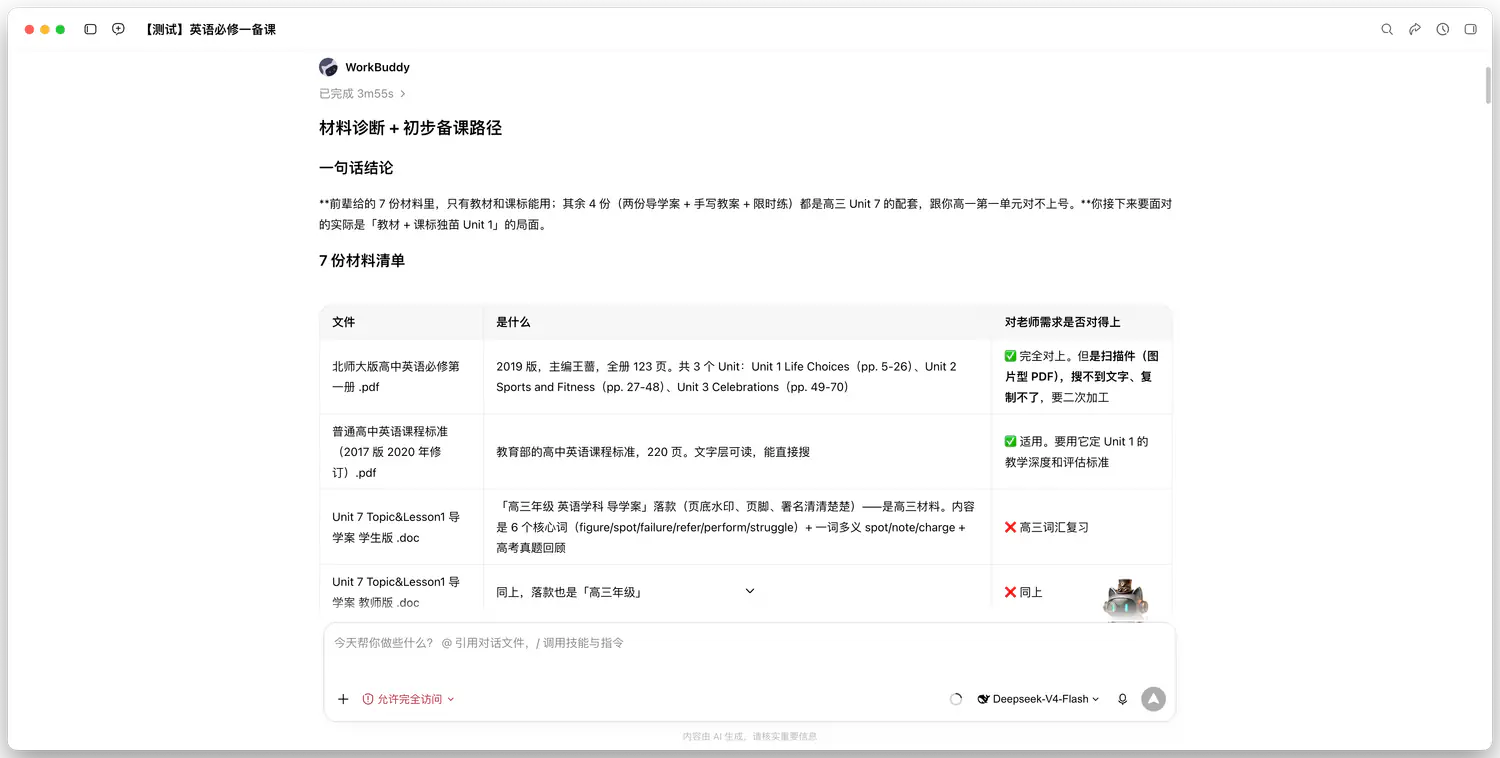
Task: Click the floating robot mascot
Action: (1125, 601)
